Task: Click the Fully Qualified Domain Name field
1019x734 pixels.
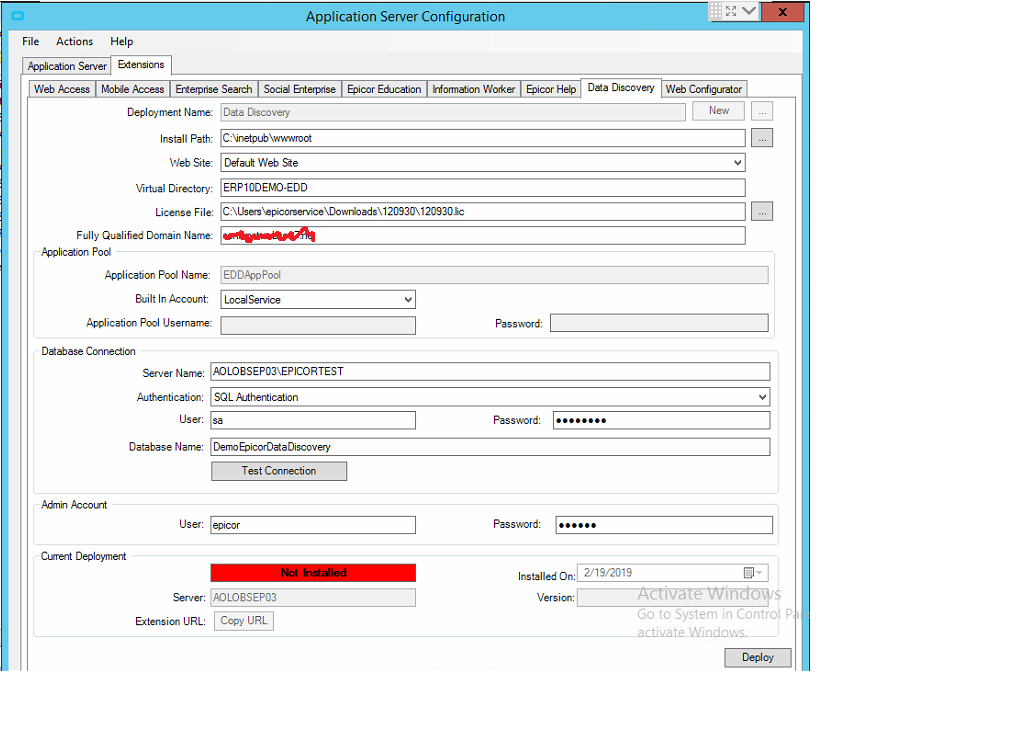Action: 483,235
